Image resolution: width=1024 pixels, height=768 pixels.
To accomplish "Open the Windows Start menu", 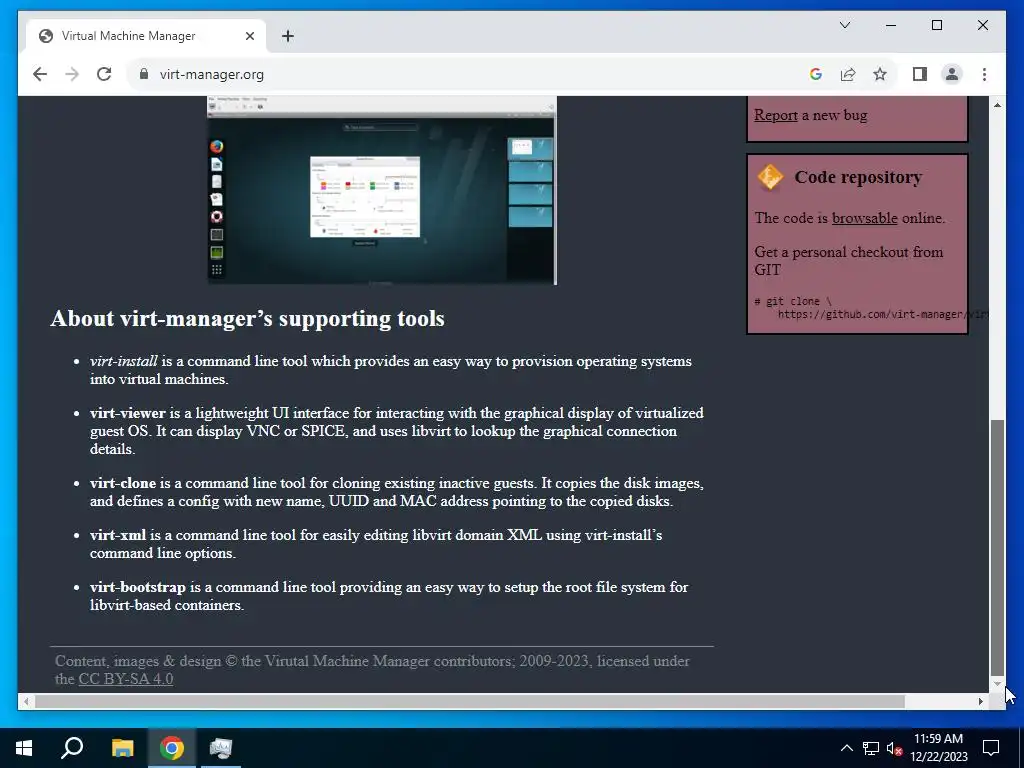I will point(24,748).
